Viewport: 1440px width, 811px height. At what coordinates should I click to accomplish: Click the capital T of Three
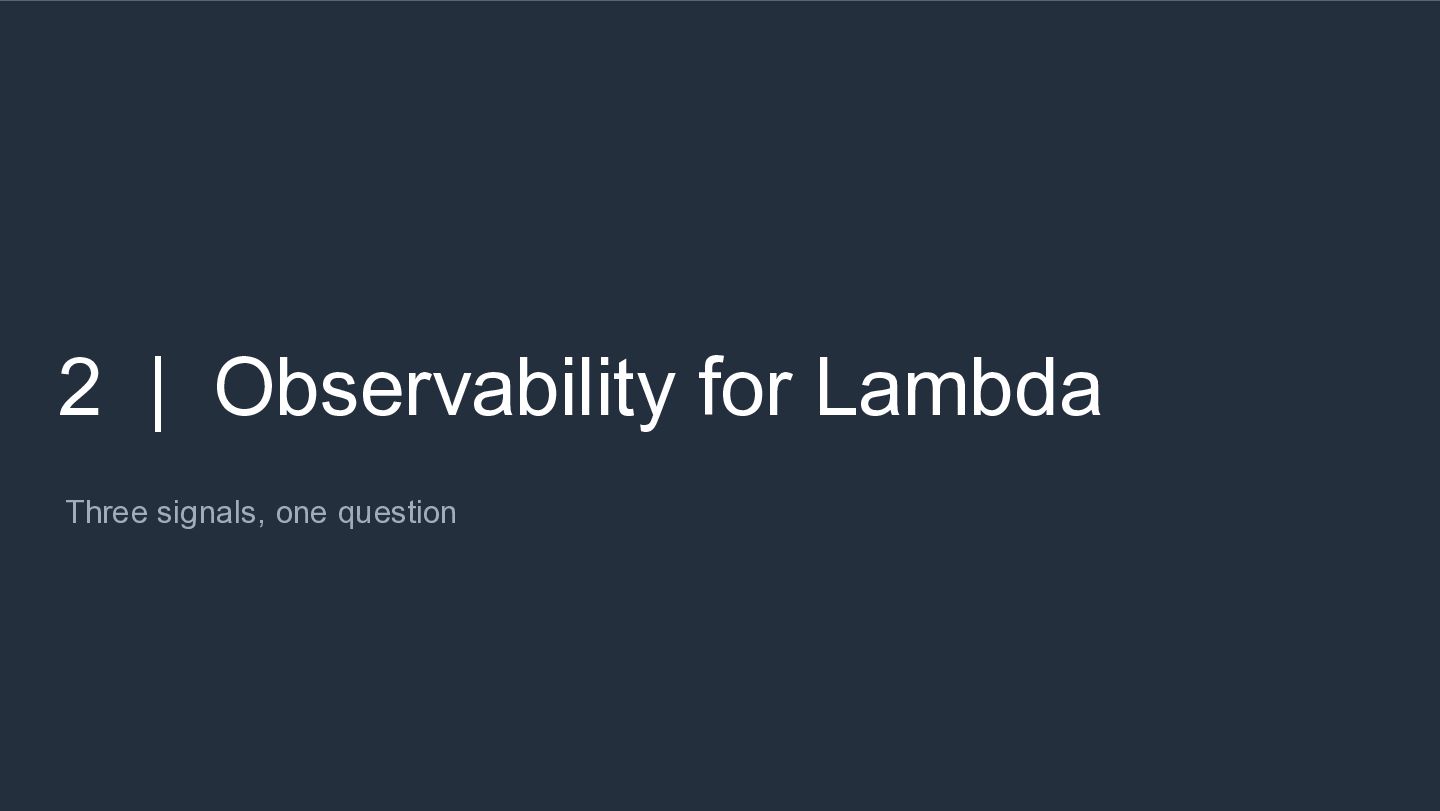pos(75,512)
